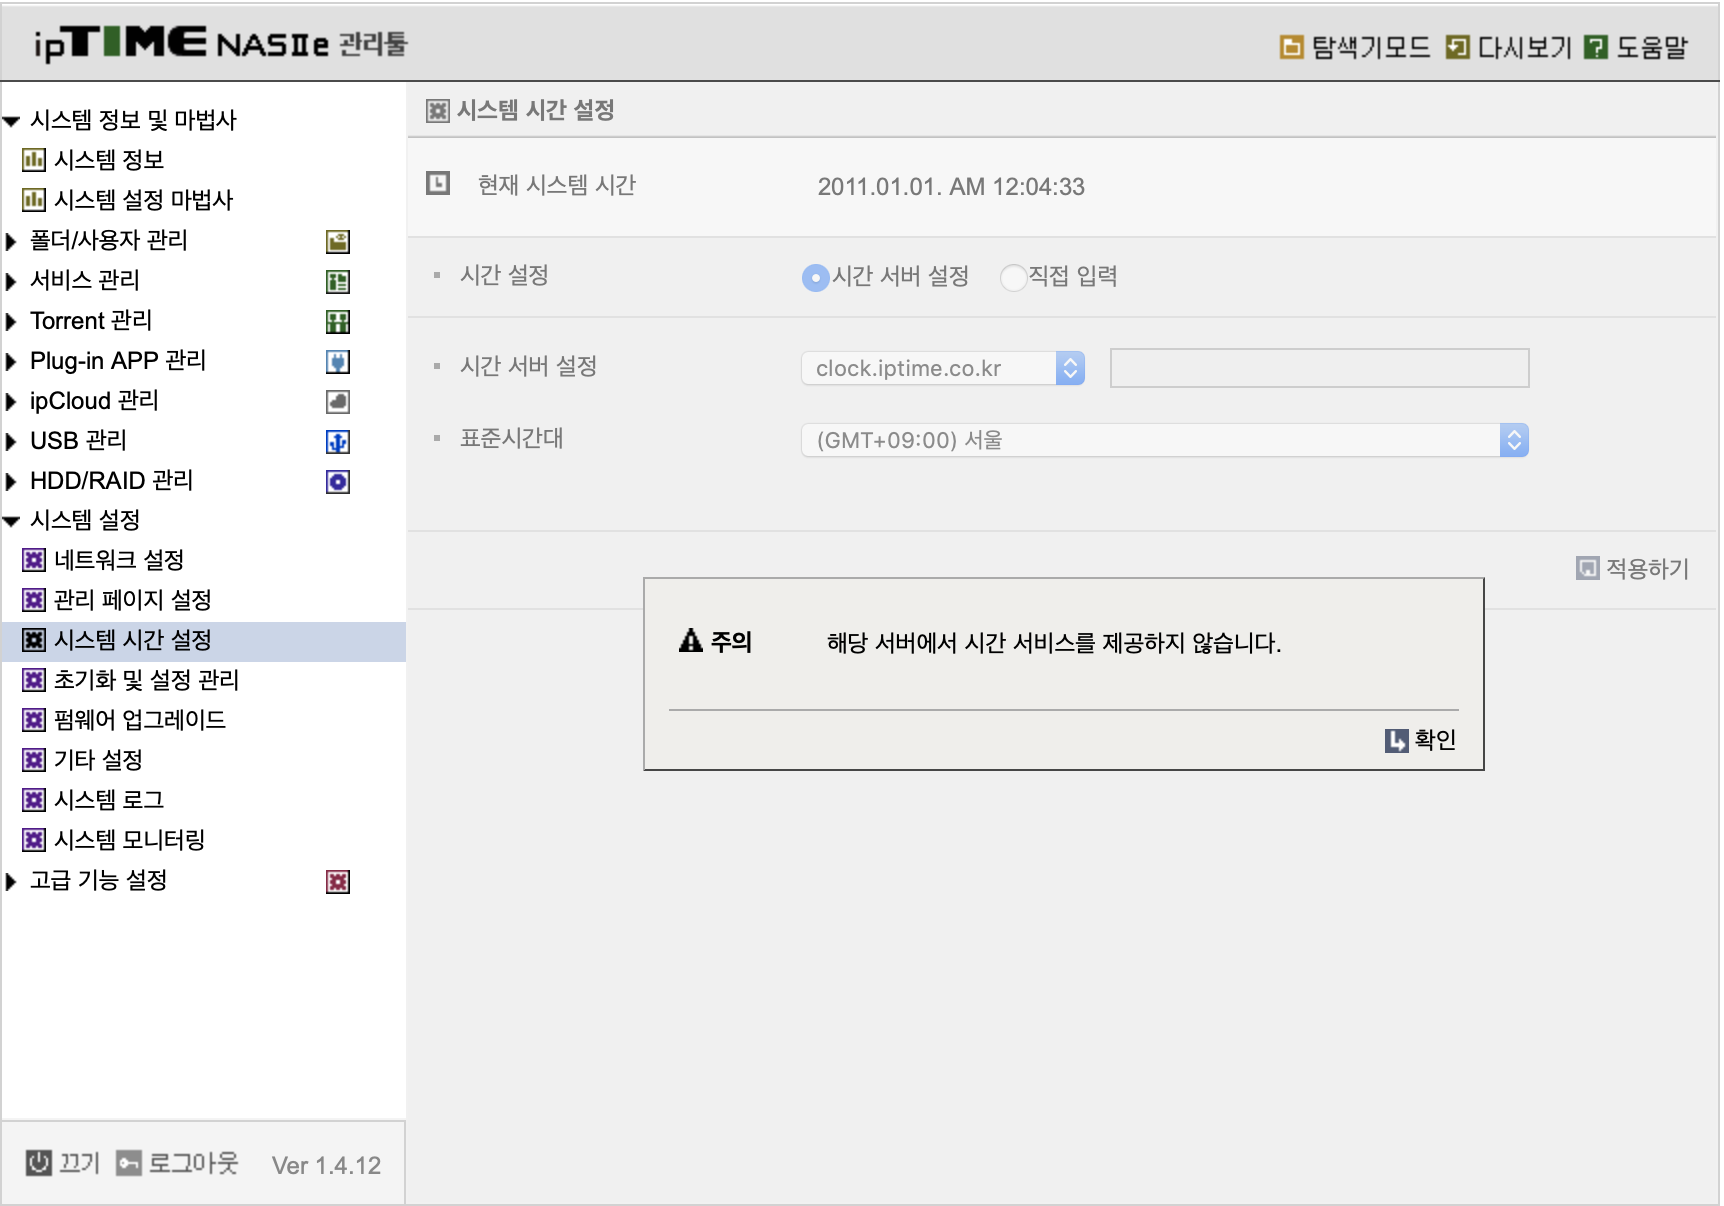Viewport: 1724px width, 1206px height.
Task: Select the 시간 서버 설정 radio button
Action: 816,277
